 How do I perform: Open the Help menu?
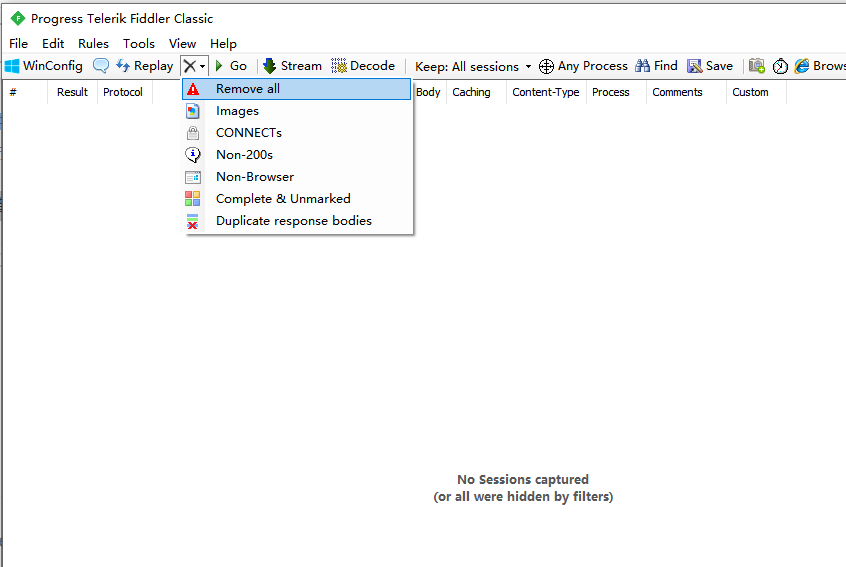tap(223, 44)
